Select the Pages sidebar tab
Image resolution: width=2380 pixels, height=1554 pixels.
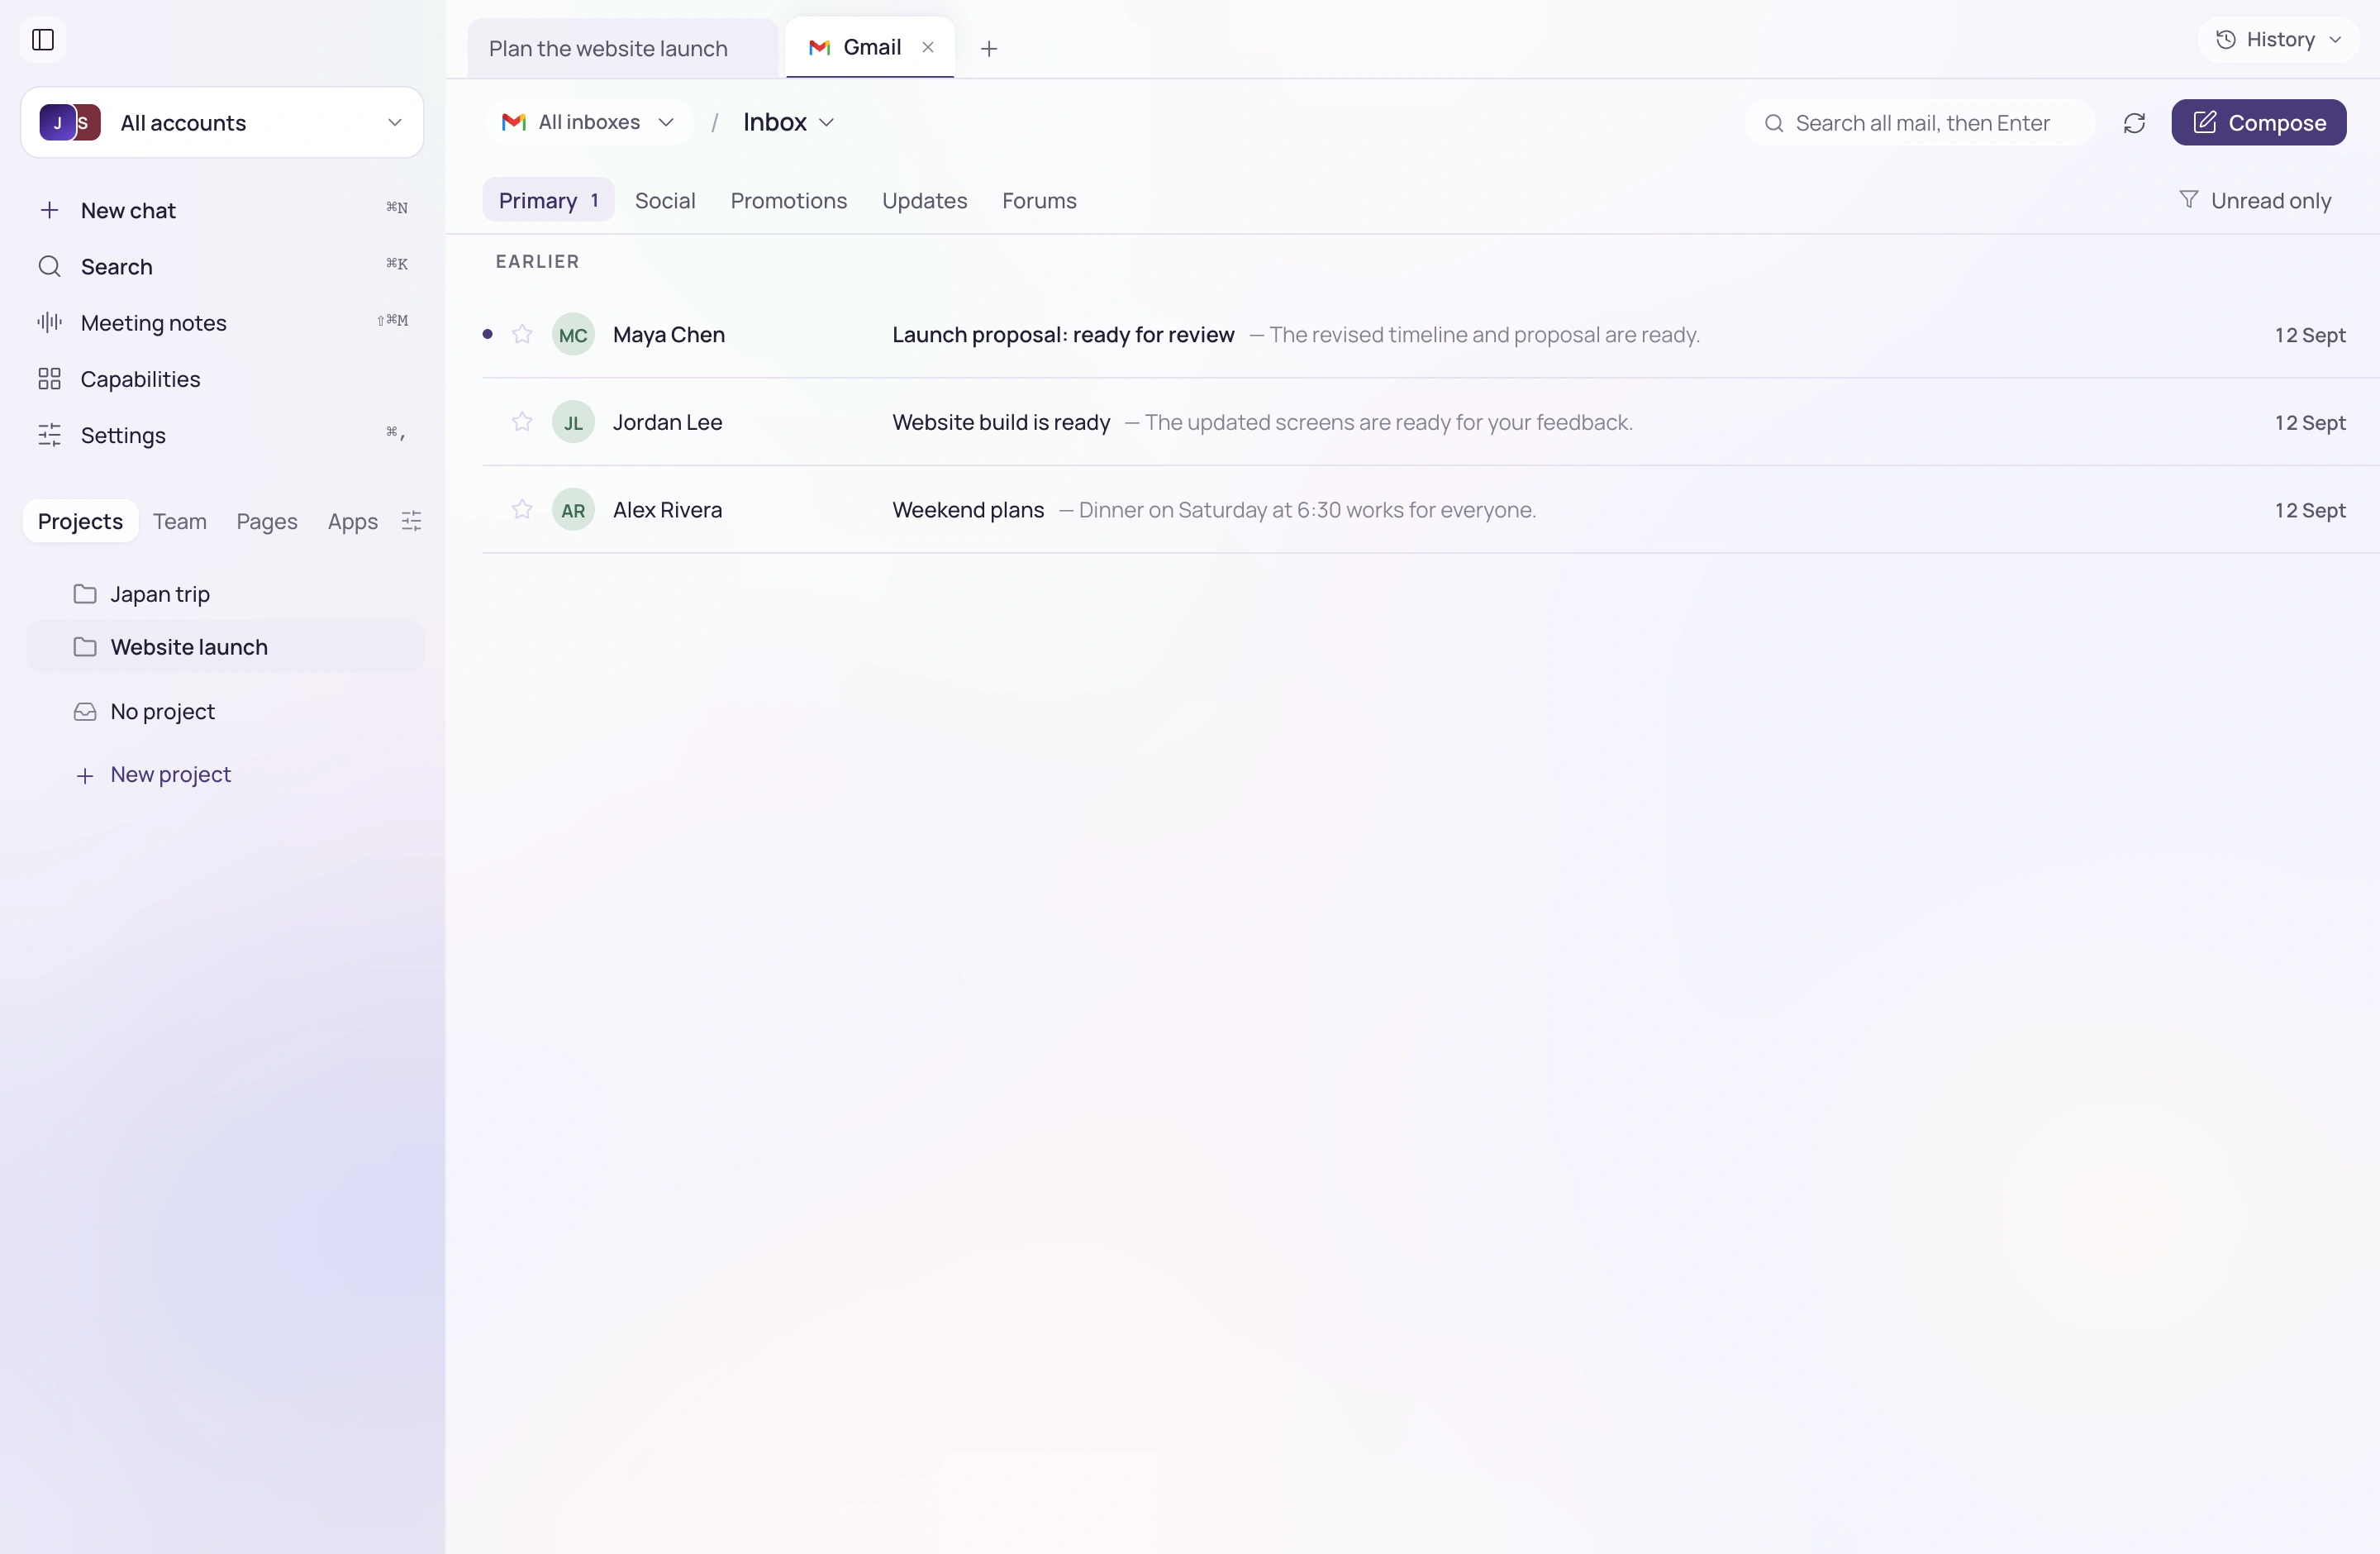(x=267, y=521)
